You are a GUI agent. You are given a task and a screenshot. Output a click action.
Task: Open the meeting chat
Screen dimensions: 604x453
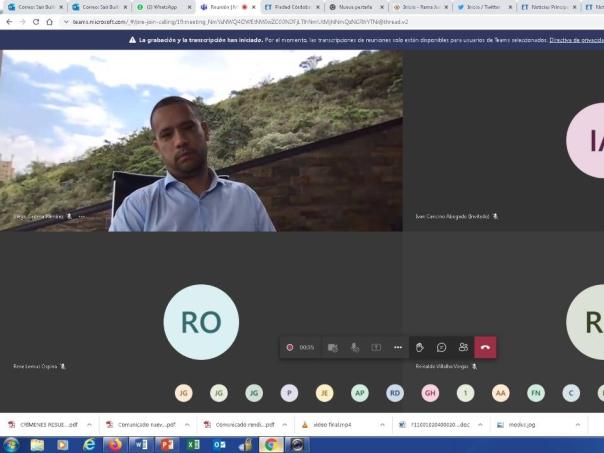click(441, 347)
